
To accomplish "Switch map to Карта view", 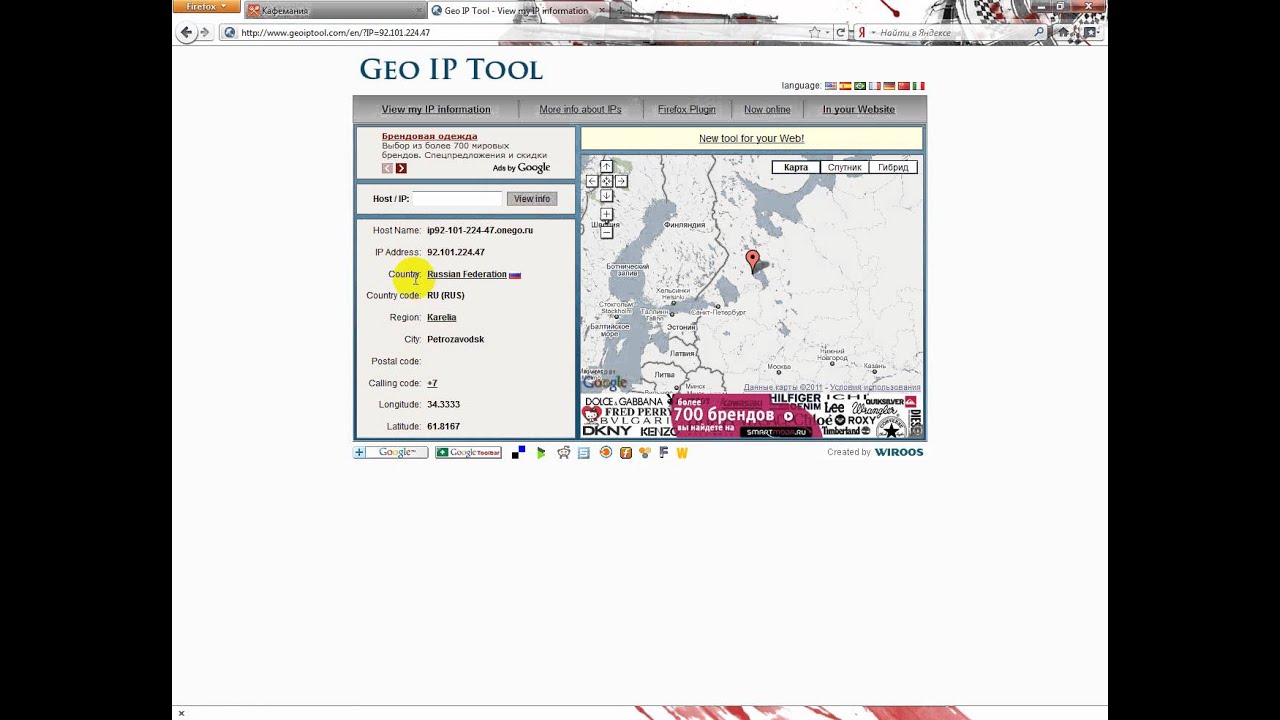I will coord(796,167).
